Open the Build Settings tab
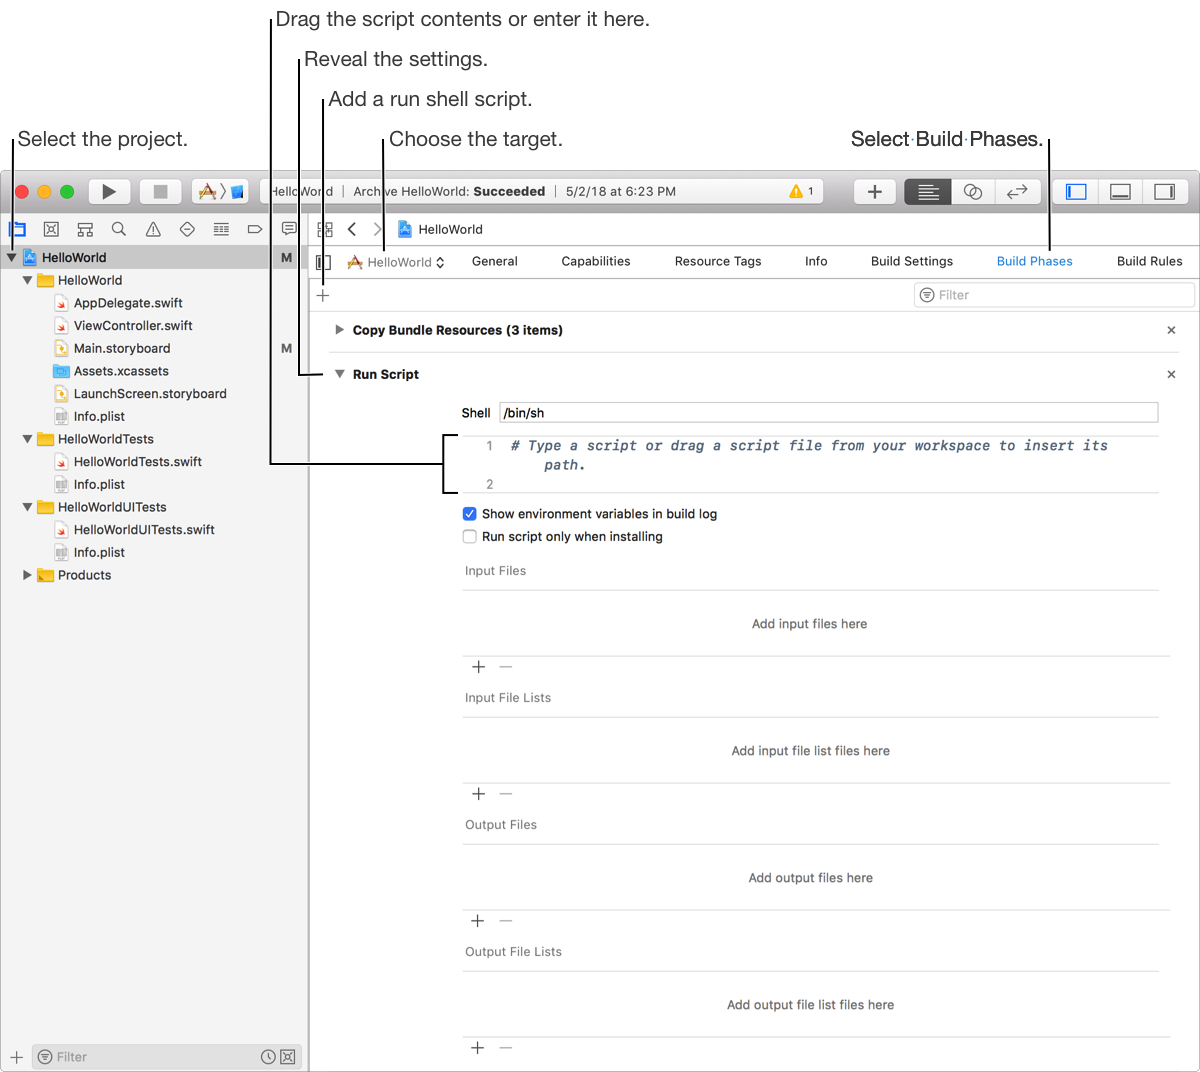This screenshot has height=1072, width=1200. tap(912, 261)
